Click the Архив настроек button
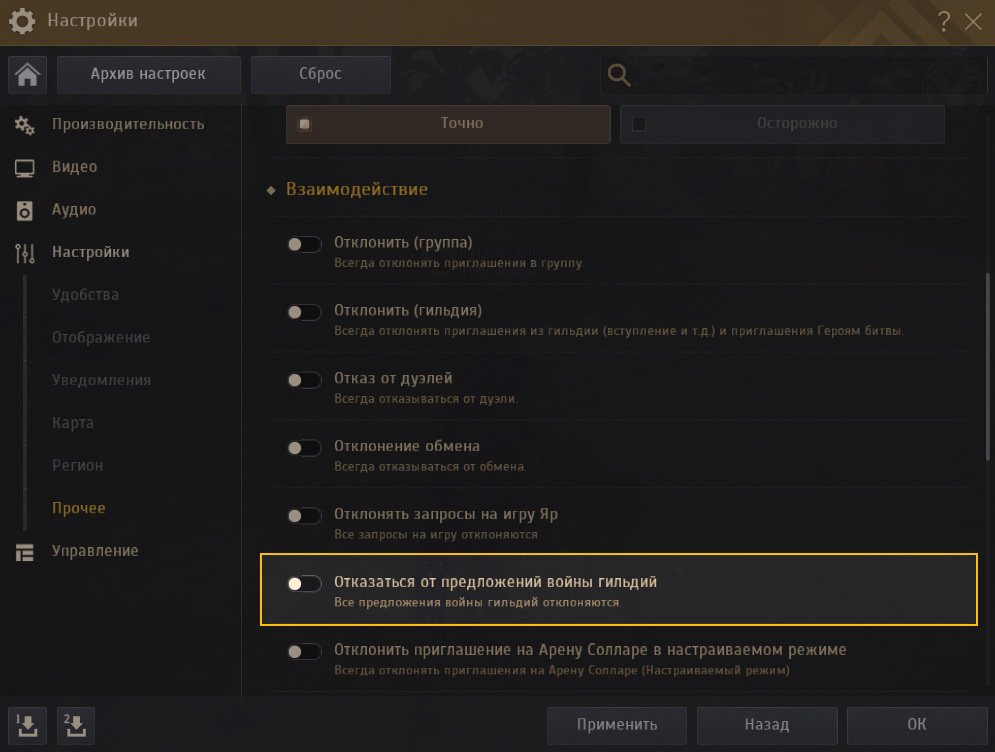Image resolution: width=995 pixels, height=752 pixels. pos(148,75)
